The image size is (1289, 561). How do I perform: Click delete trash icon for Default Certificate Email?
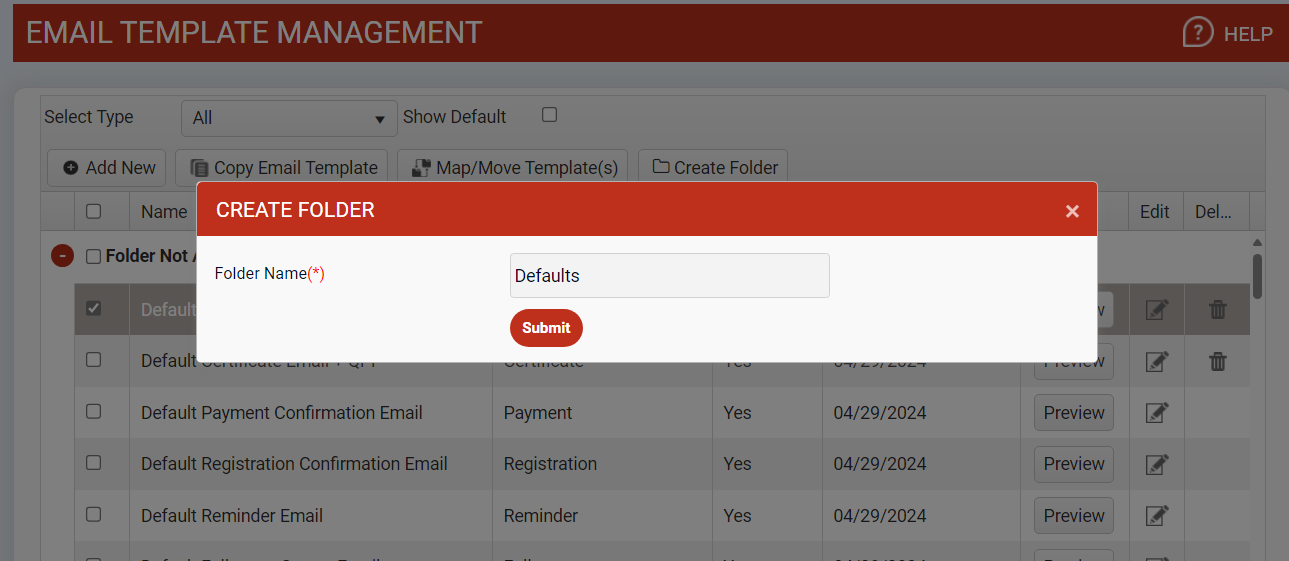point(1217,362)
